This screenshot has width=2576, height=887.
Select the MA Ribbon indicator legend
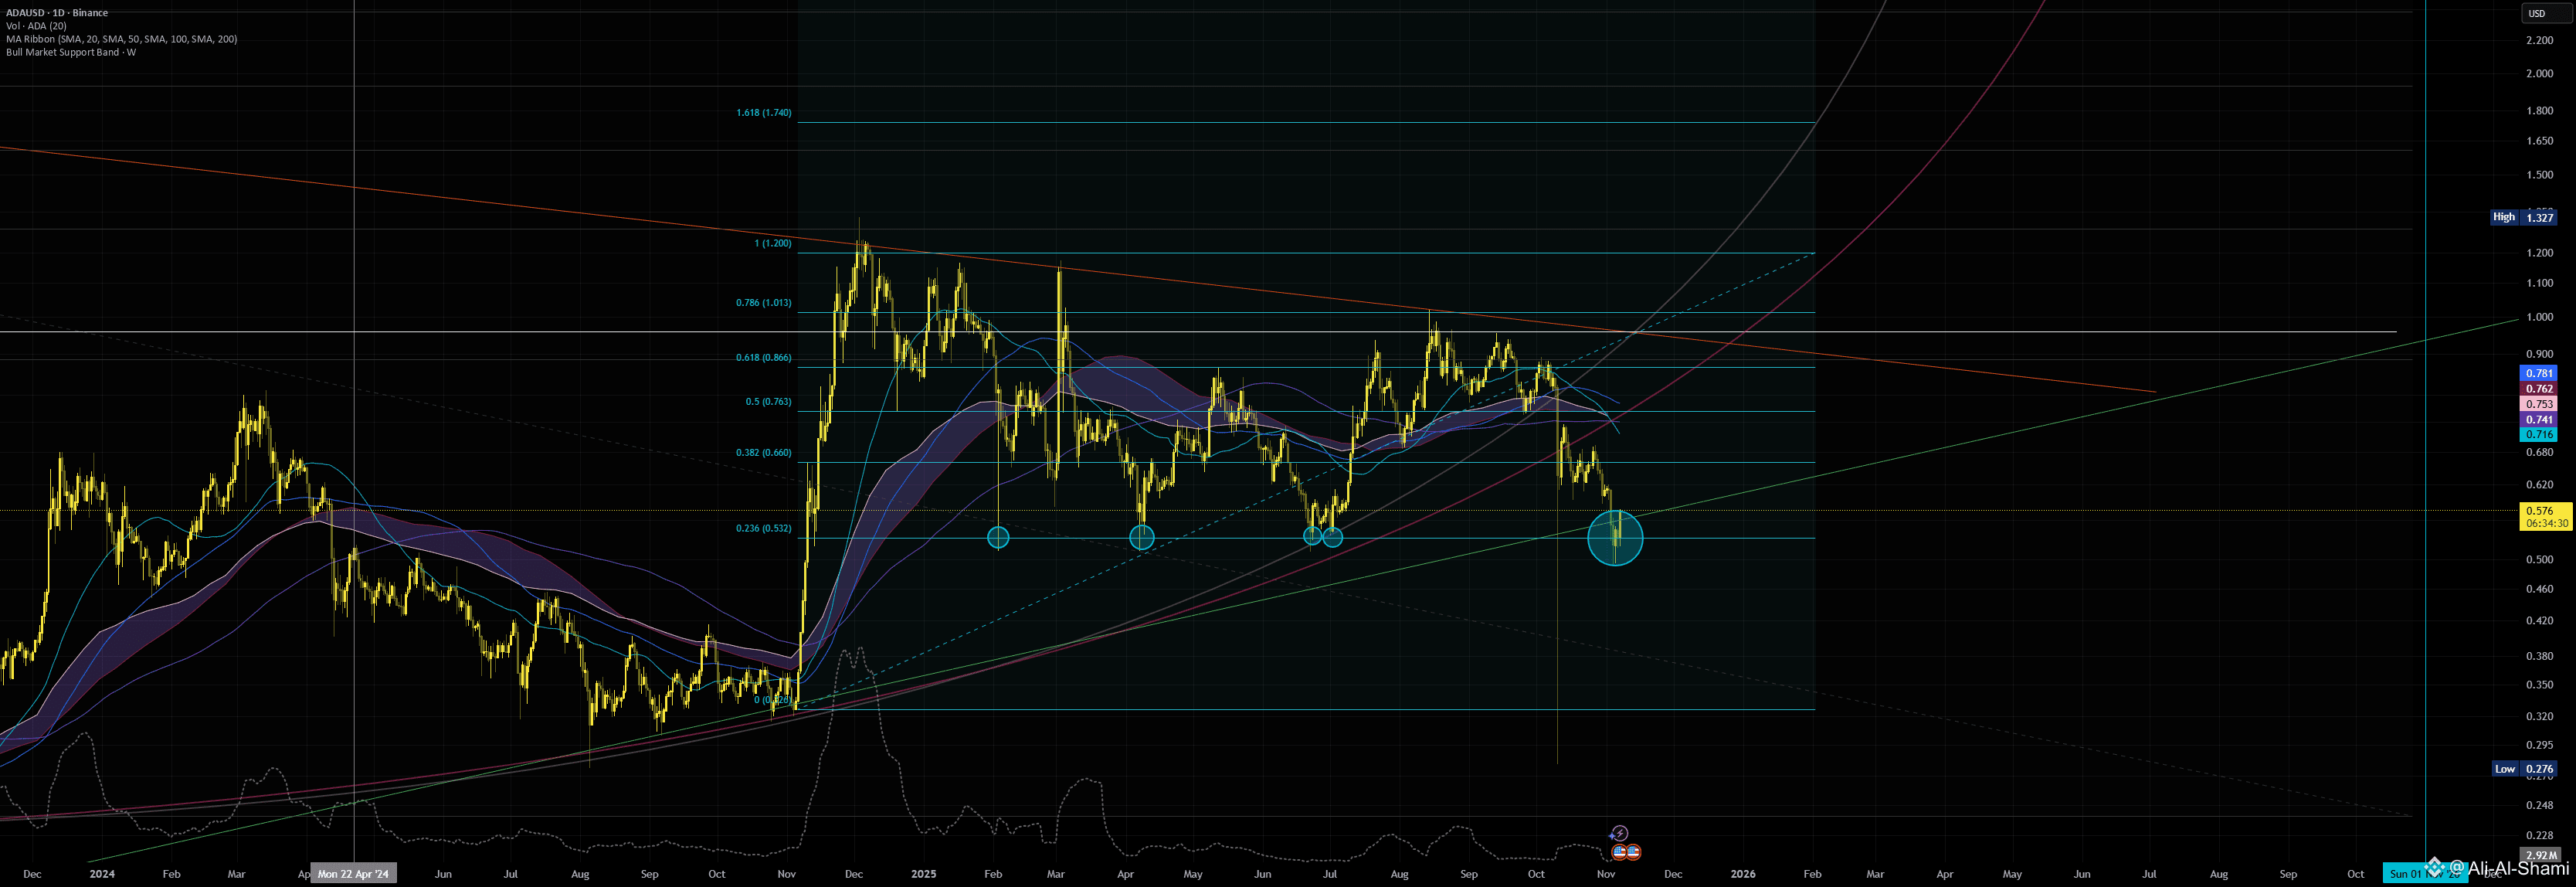click(121, 39)
